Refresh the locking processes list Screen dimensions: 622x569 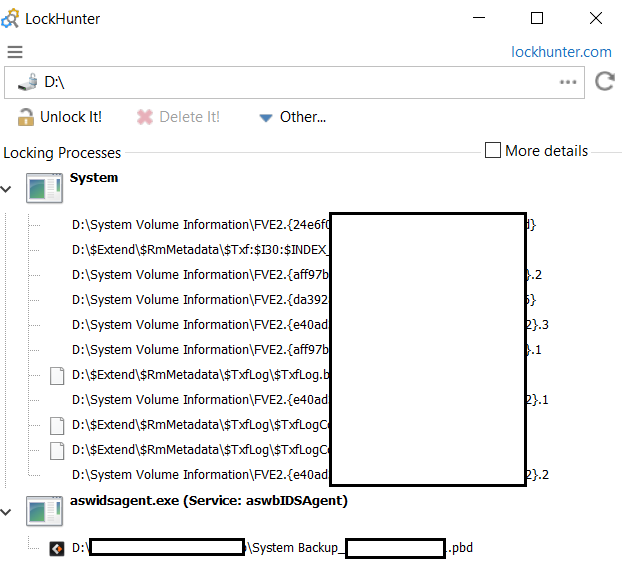pos(605,81)
